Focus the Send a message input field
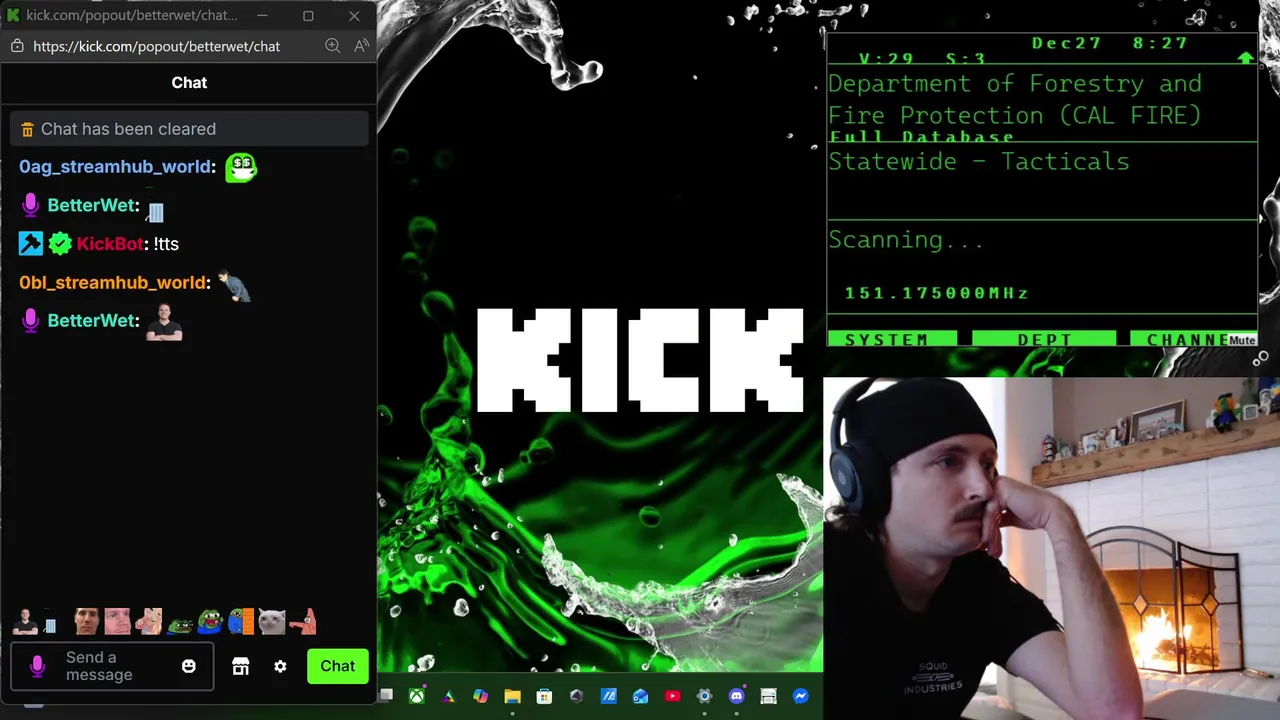This screenshot has width=1280, height=720. [x=112, y=666]
